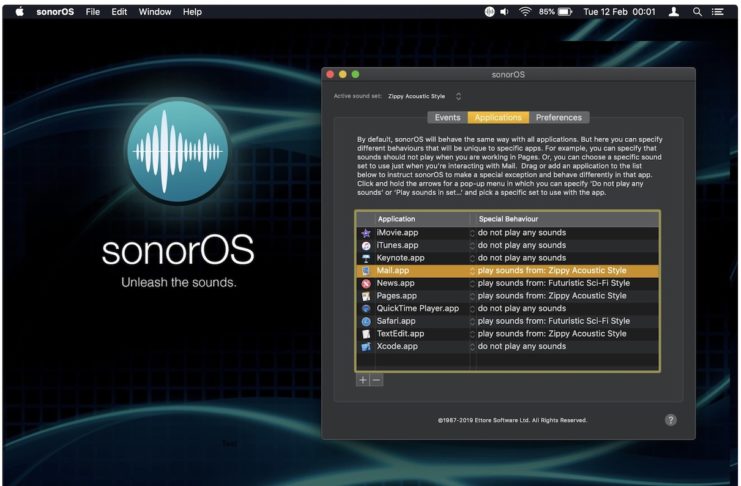
Task: Click the iTunes.app music icon
Action: click(x=366, y=246)
